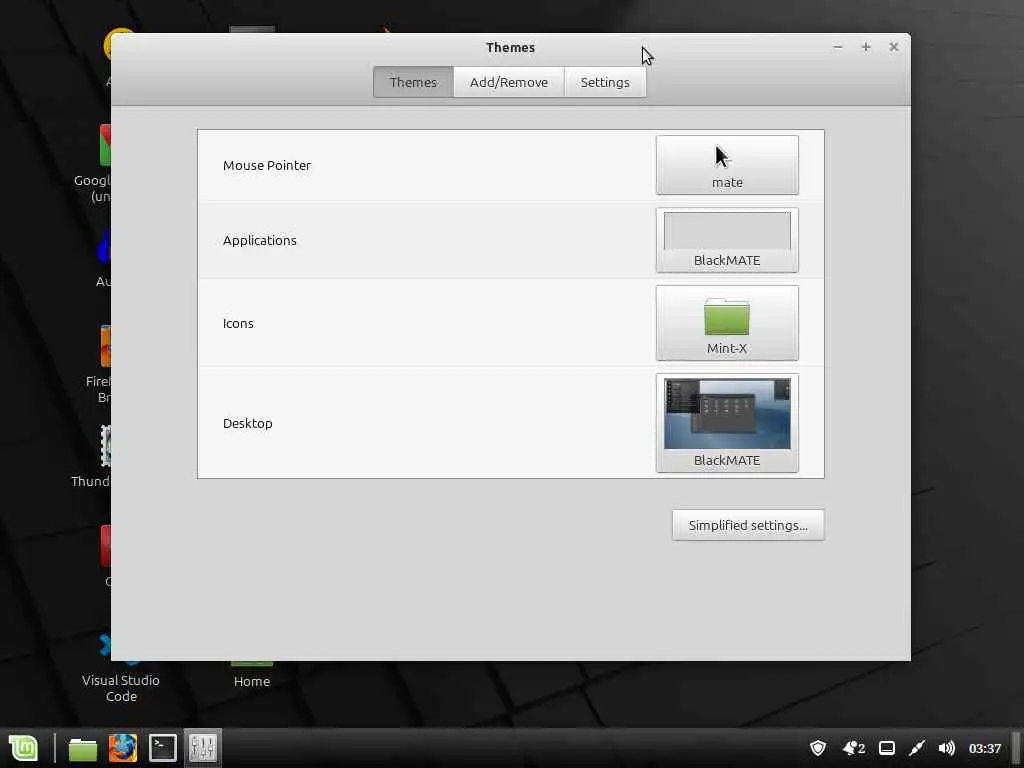
Task: Open the Linux Mint menu
Action: pyautogui.click(x=24, y=748)
